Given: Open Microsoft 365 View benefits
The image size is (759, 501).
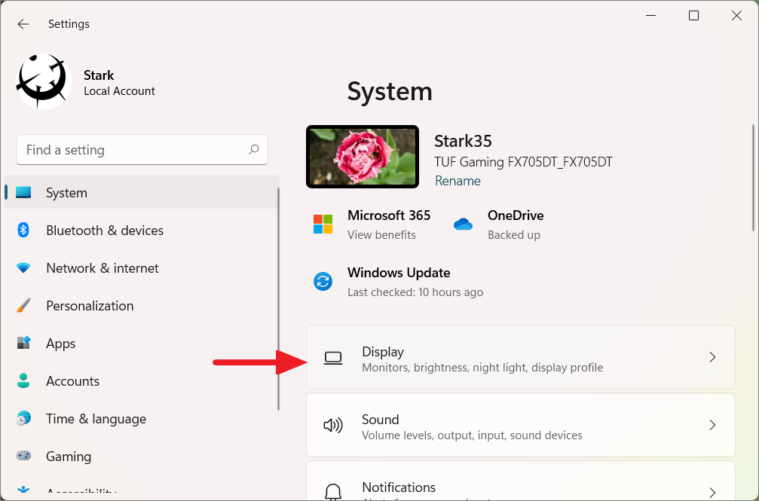Looking at the screenshot, I should pos(372,225).
